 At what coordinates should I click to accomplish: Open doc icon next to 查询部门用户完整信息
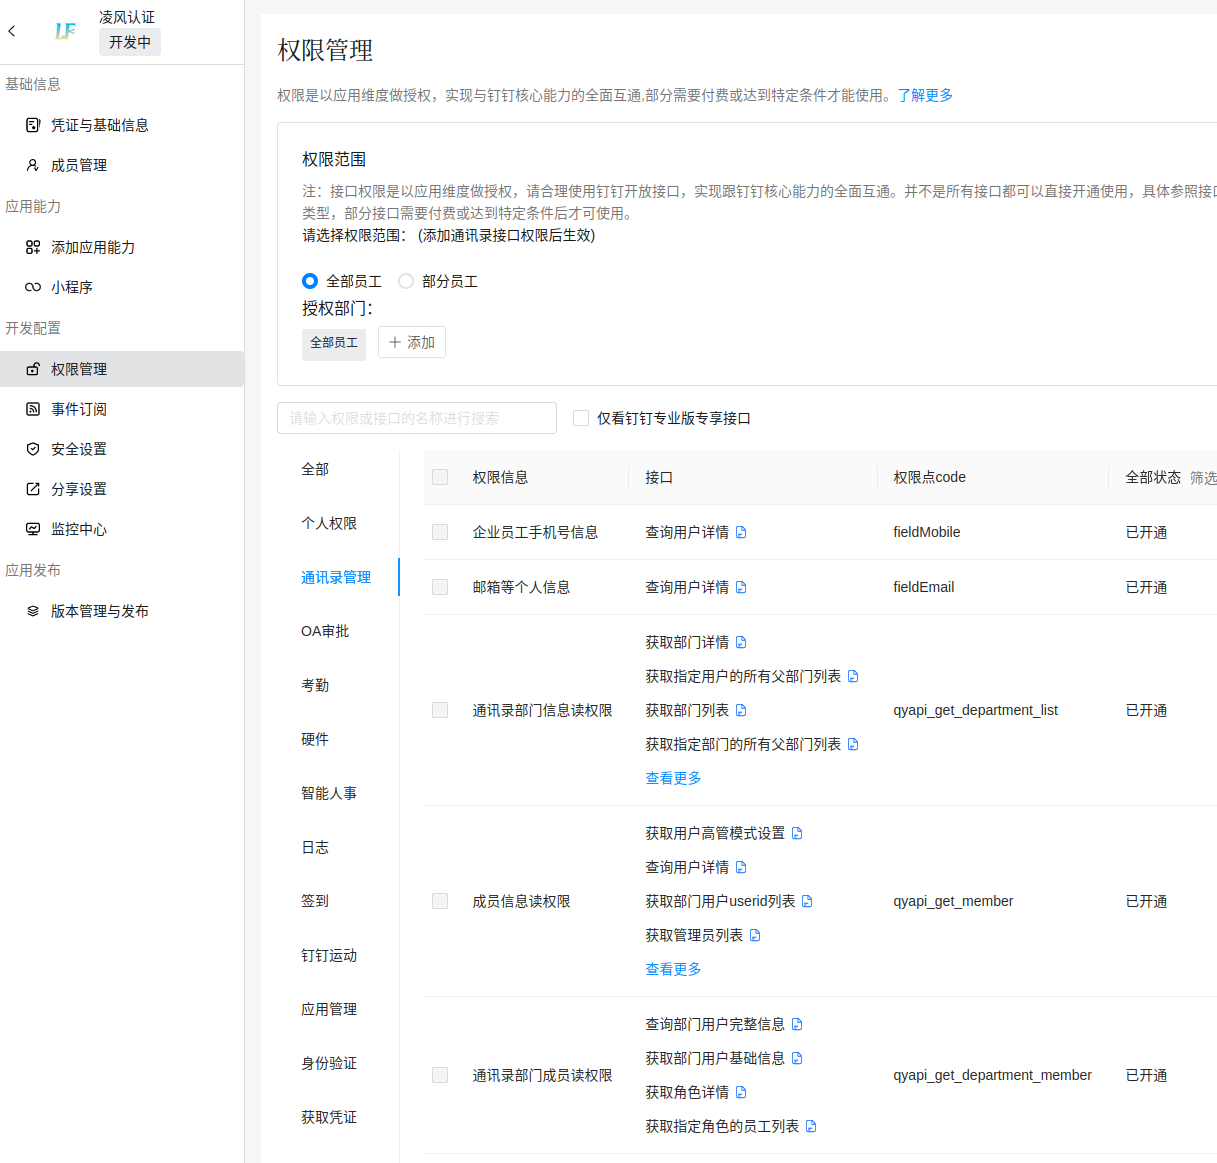(x=797, y=1024)
